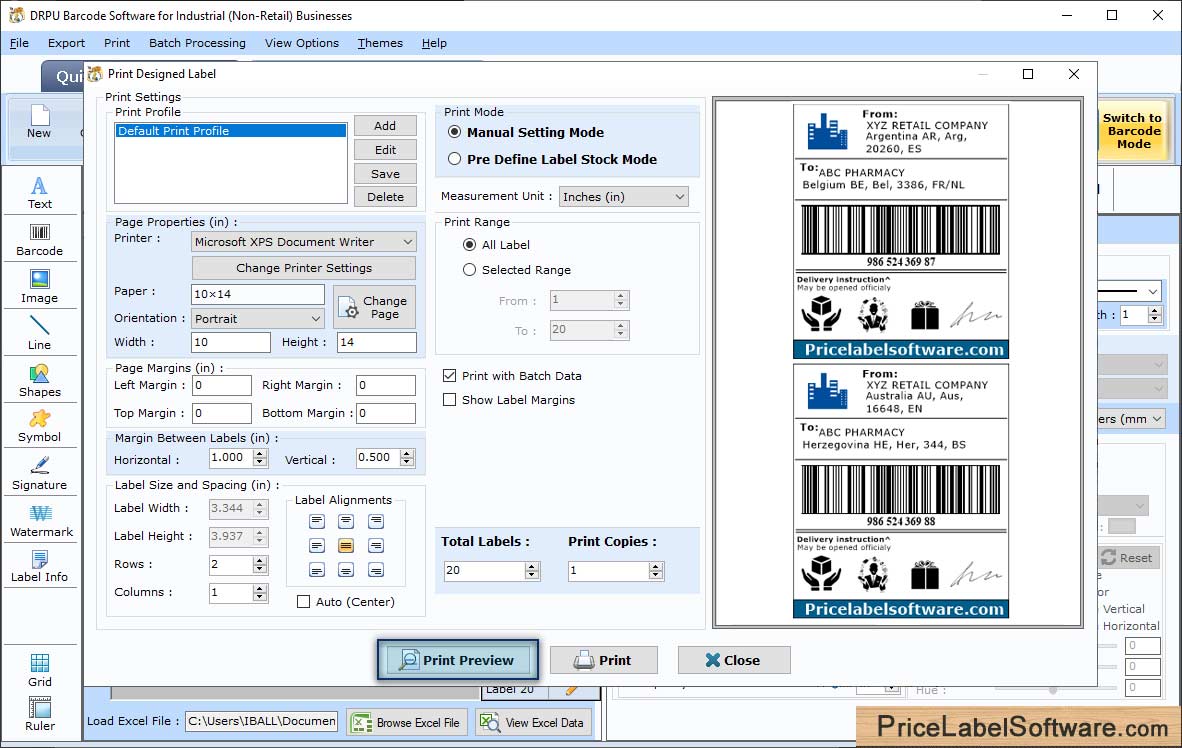Open the Orientation dropdown

[x=258, y=319]
